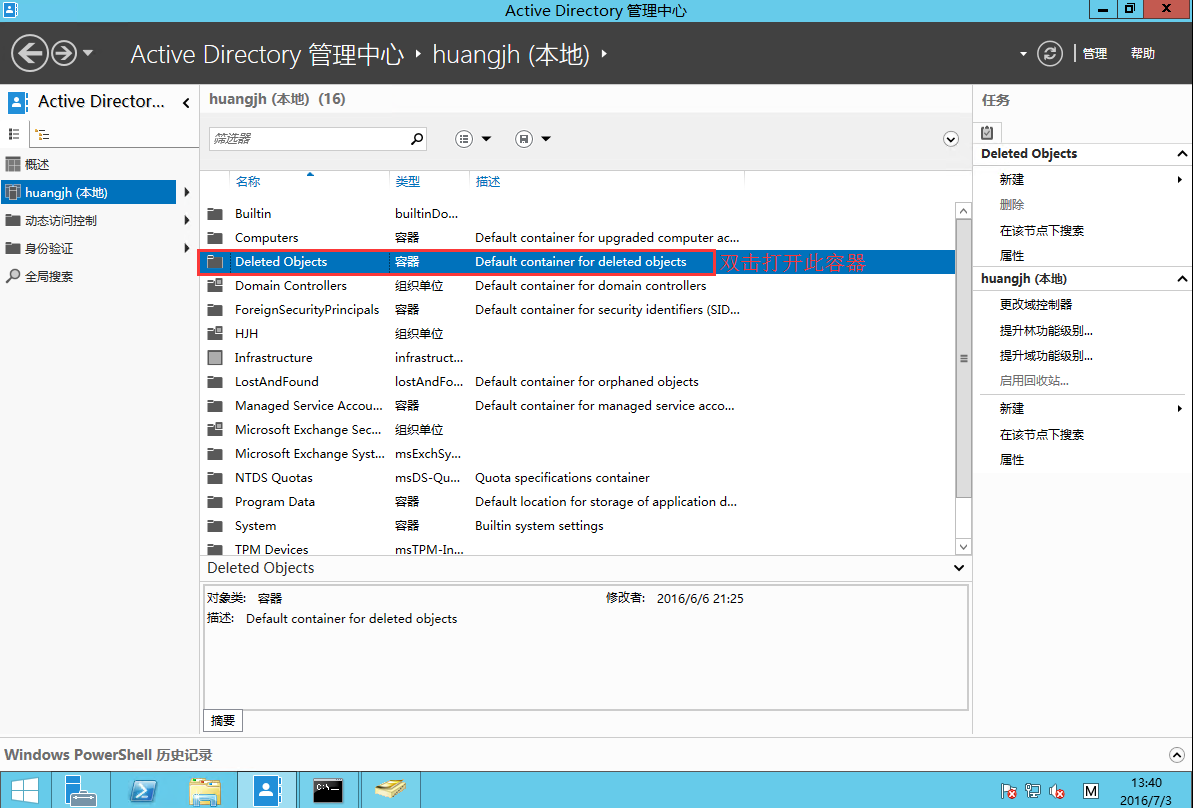Click 更改域控制器 task

(1036, 304)
